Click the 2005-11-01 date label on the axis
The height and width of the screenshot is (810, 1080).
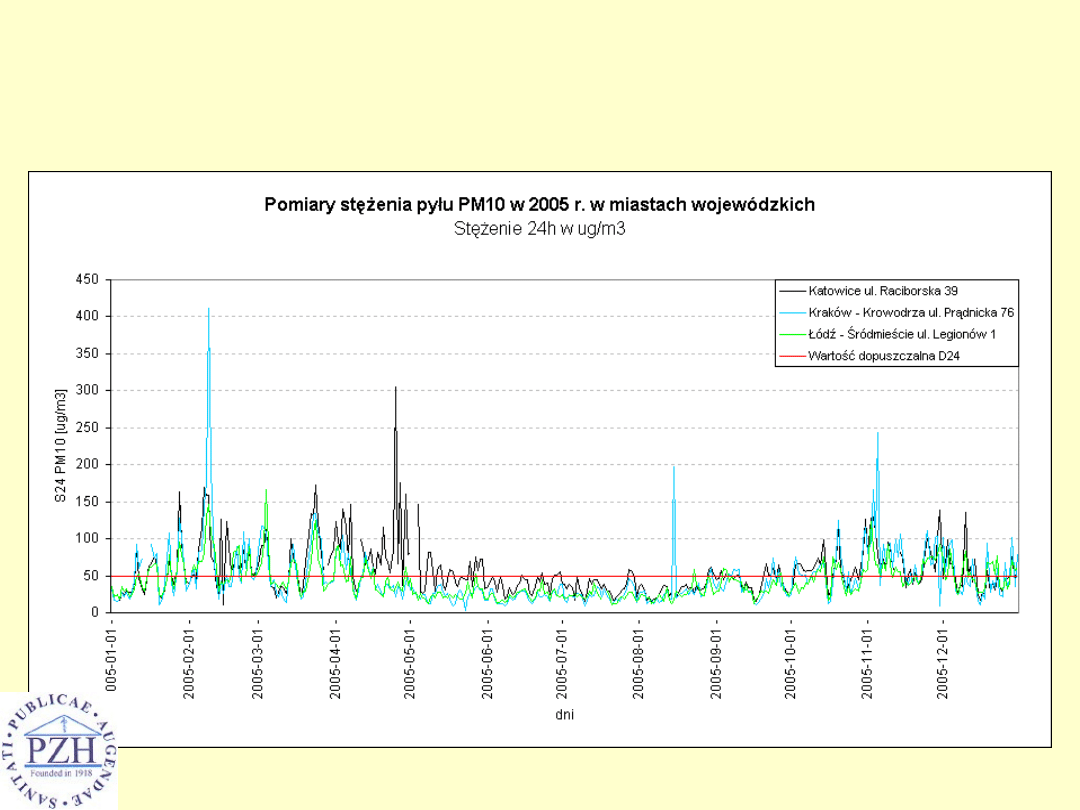tap(867, 662)
